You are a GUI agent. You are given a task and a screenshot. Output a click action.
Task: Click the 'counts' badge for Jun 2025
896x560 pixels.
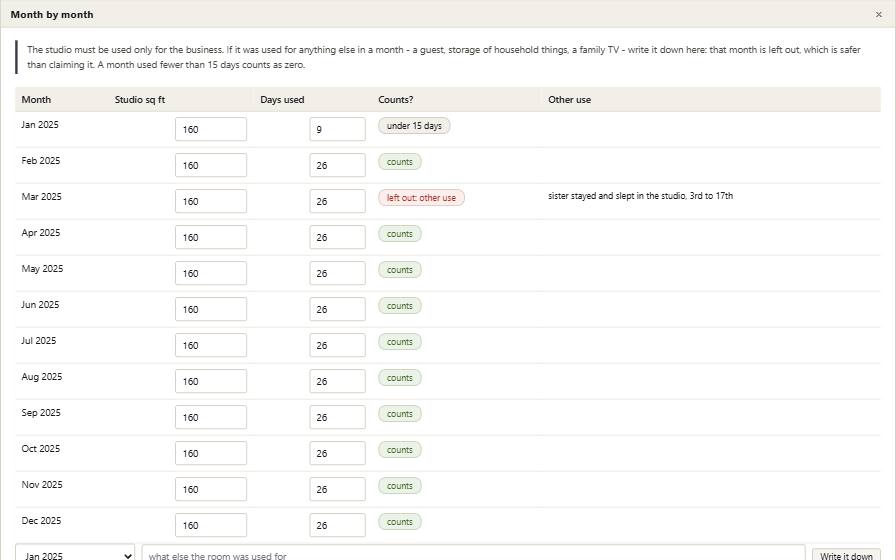coord(399,306)
